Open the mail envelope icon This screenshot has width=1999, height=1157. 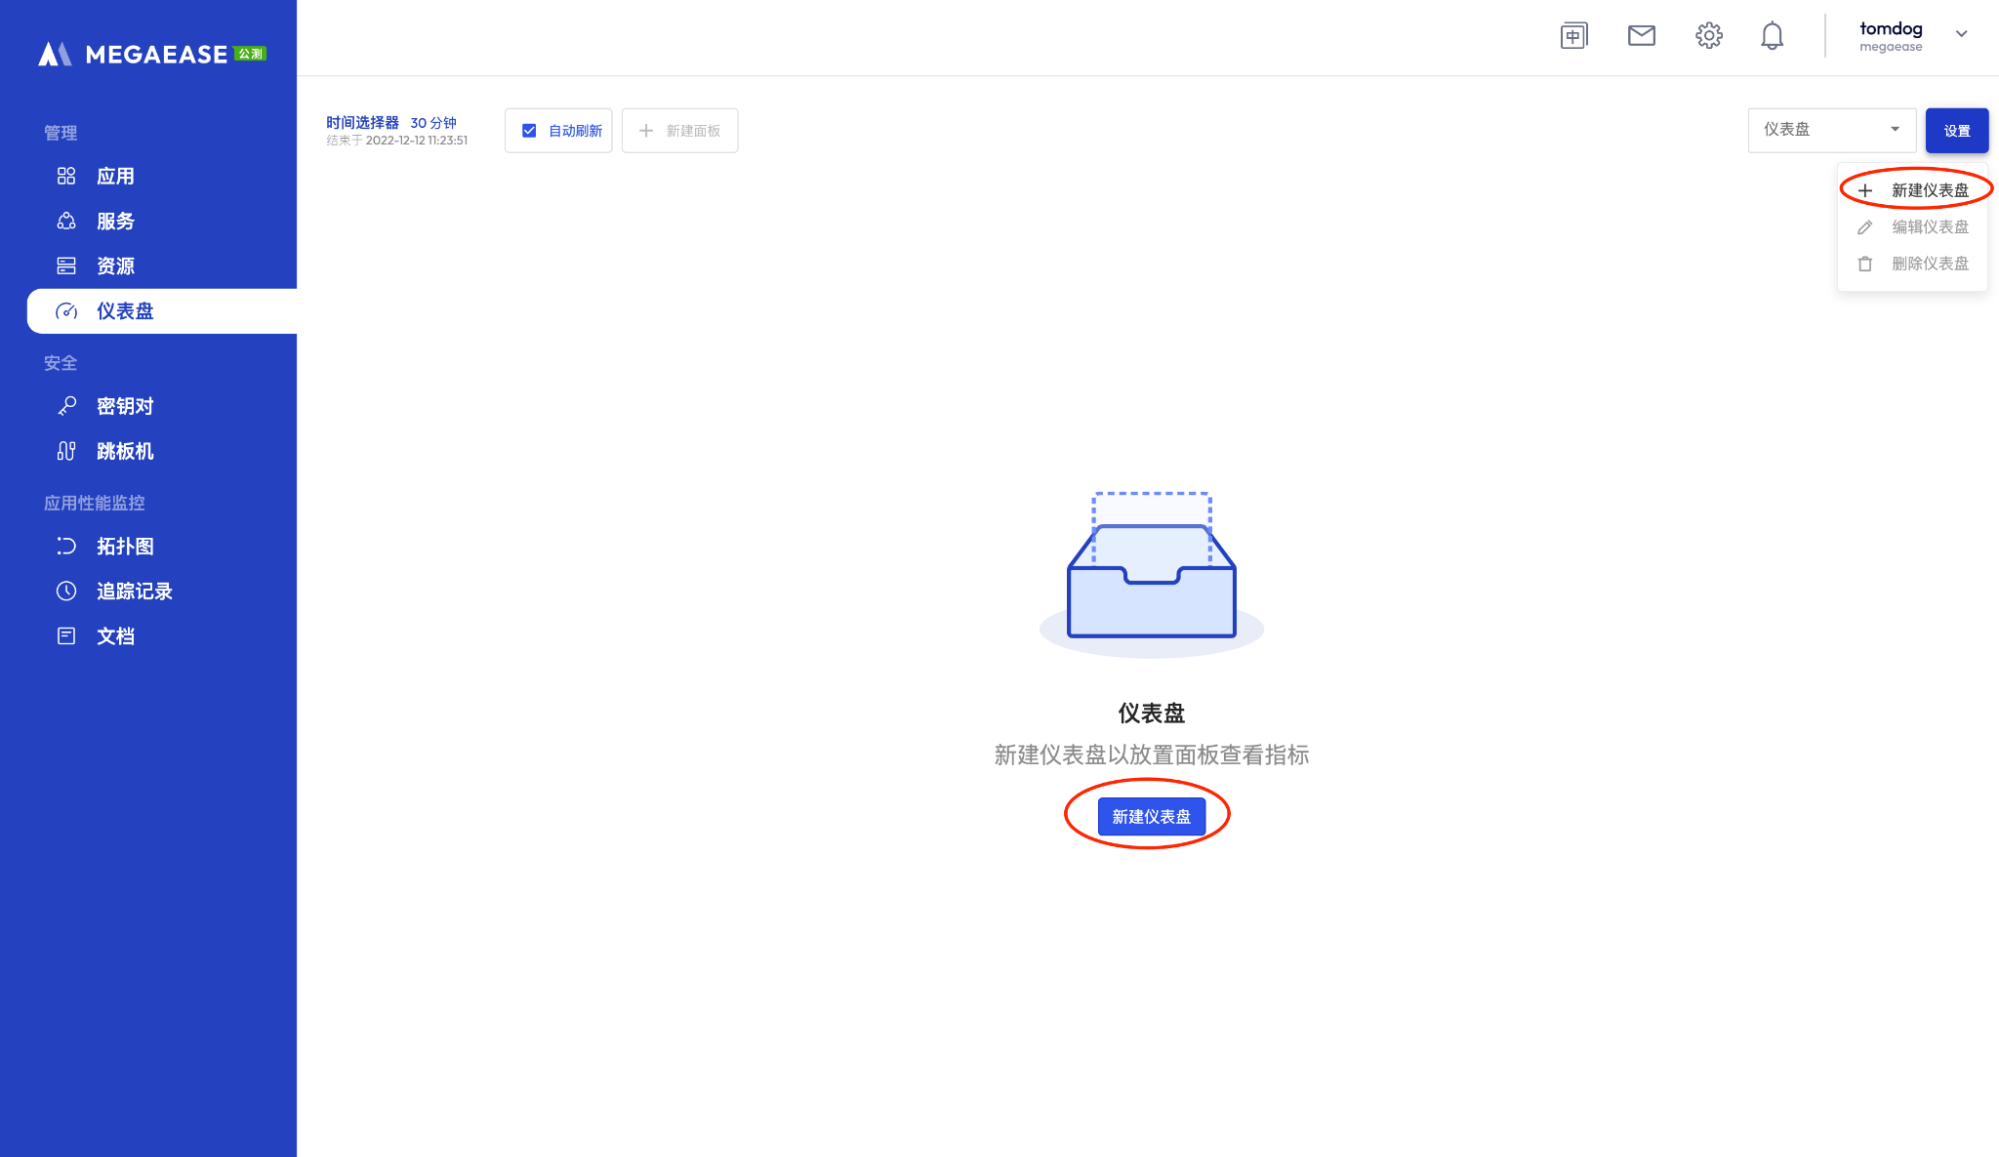[1641, 36]
